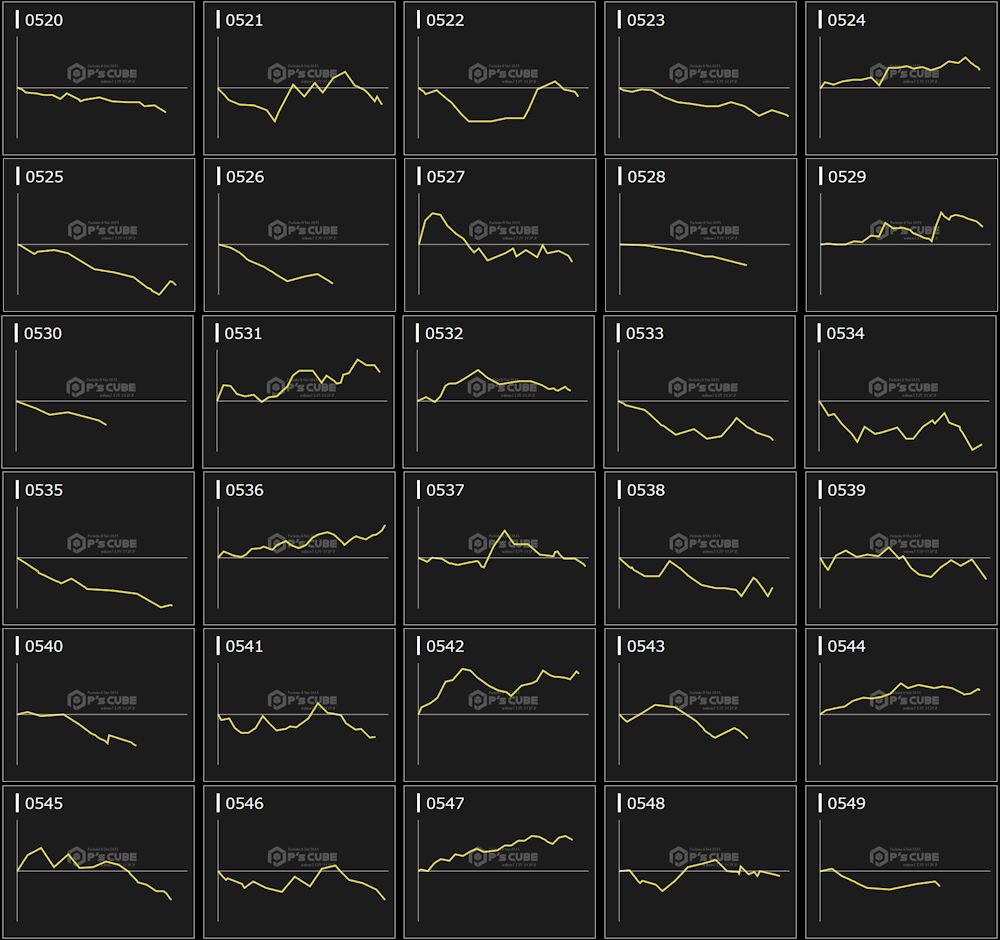The width and height of the screenshot is (1000, 940).
Task: Open the 0547 graph panel
Action: pos(499,862)
